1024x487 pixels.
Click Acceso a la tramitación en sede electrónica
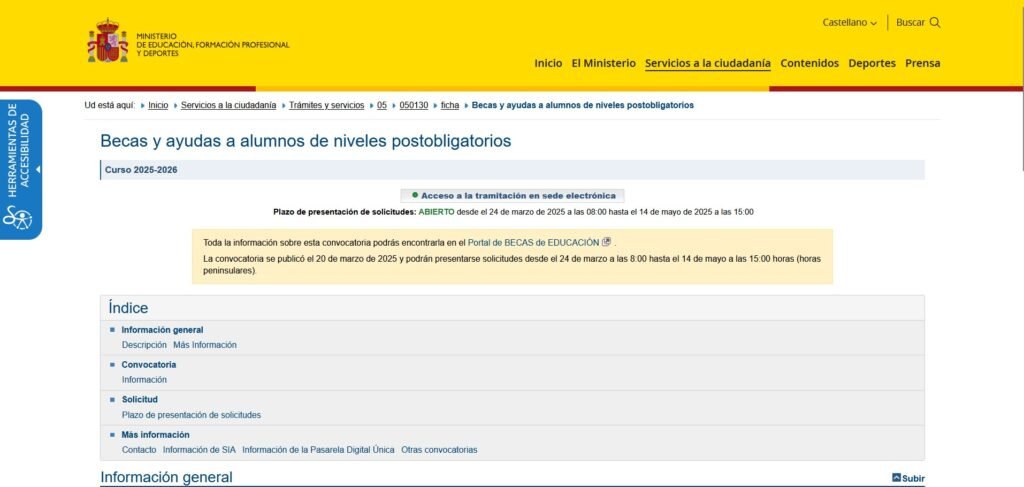[x=518, y=195]
